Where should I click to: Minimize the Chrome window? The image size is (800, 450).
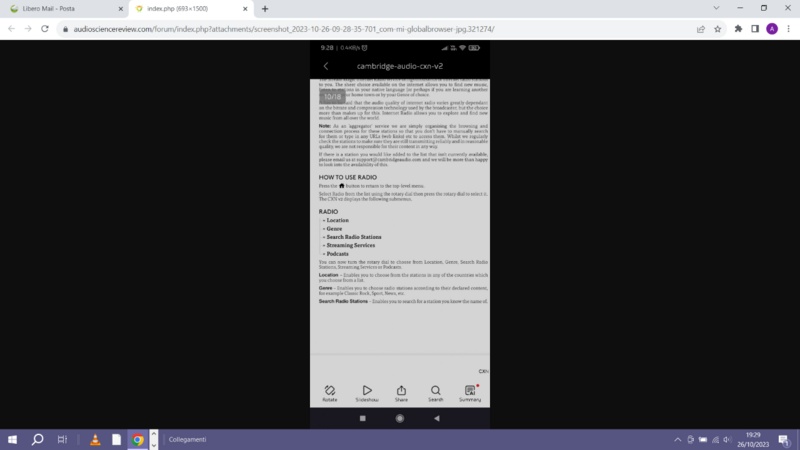click(740, 8)
